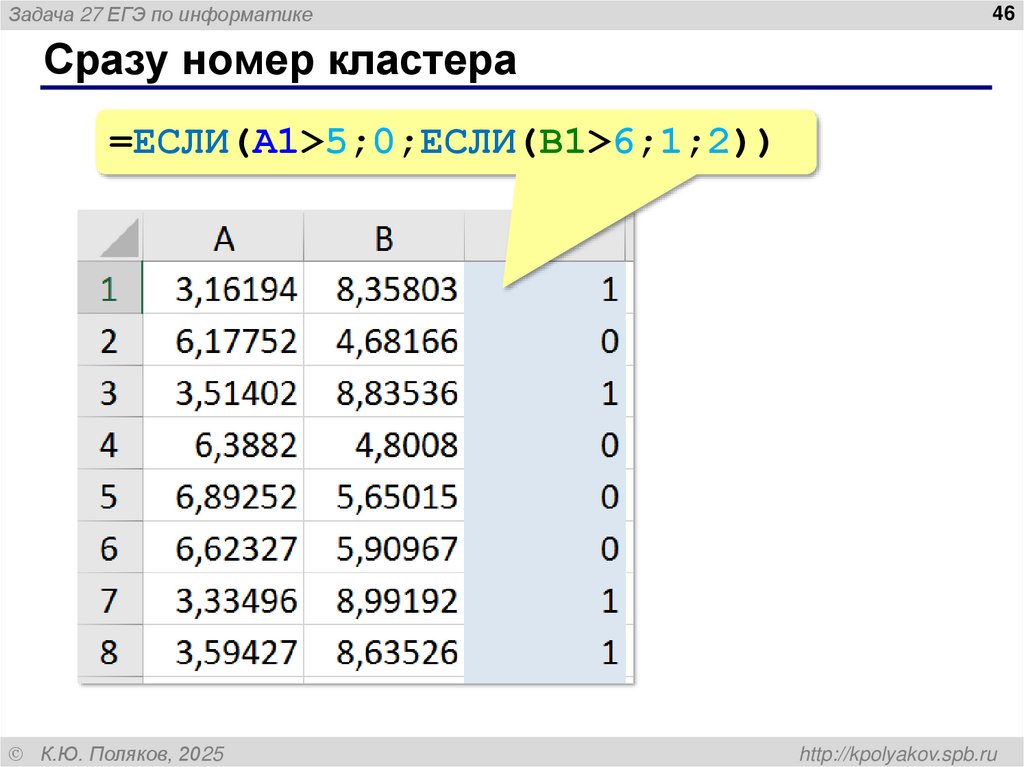Viewport: 1024px width, 767px height.
Task: Click the yellow formula callout box
Action: click(450, 142)
